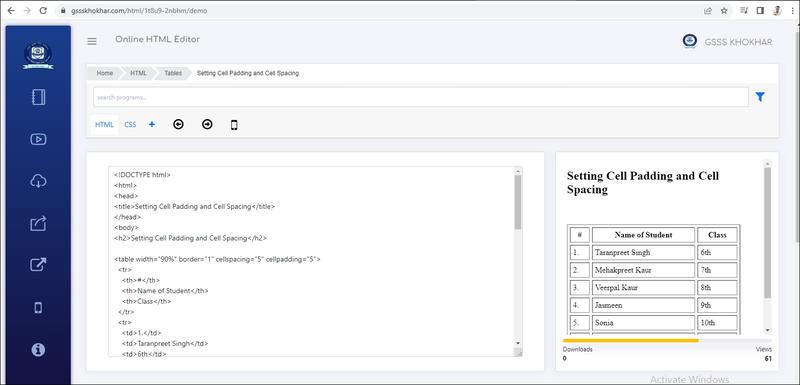Click the code editor vertical scrollbar
800x385 pixels.
518,261
